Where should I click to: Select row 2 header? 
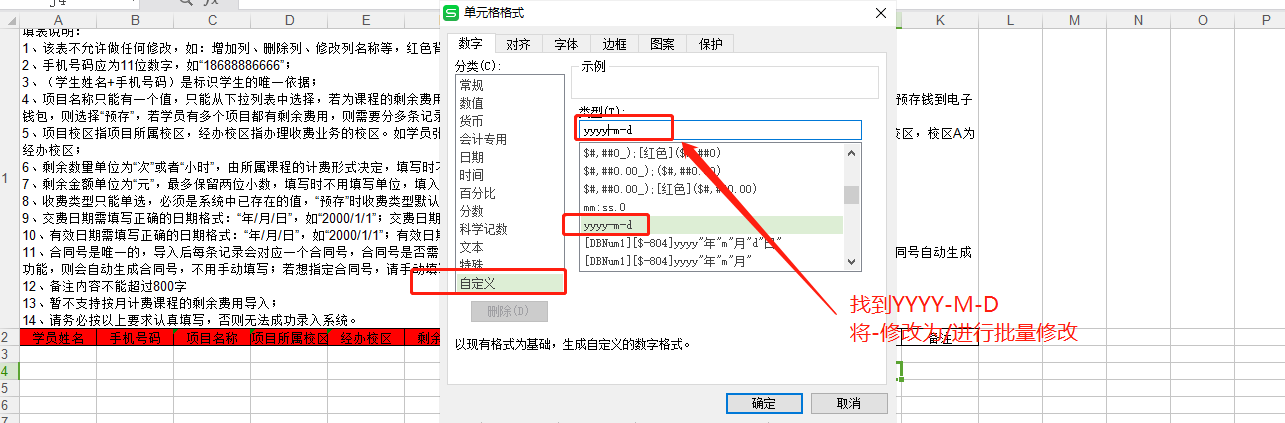9,337
